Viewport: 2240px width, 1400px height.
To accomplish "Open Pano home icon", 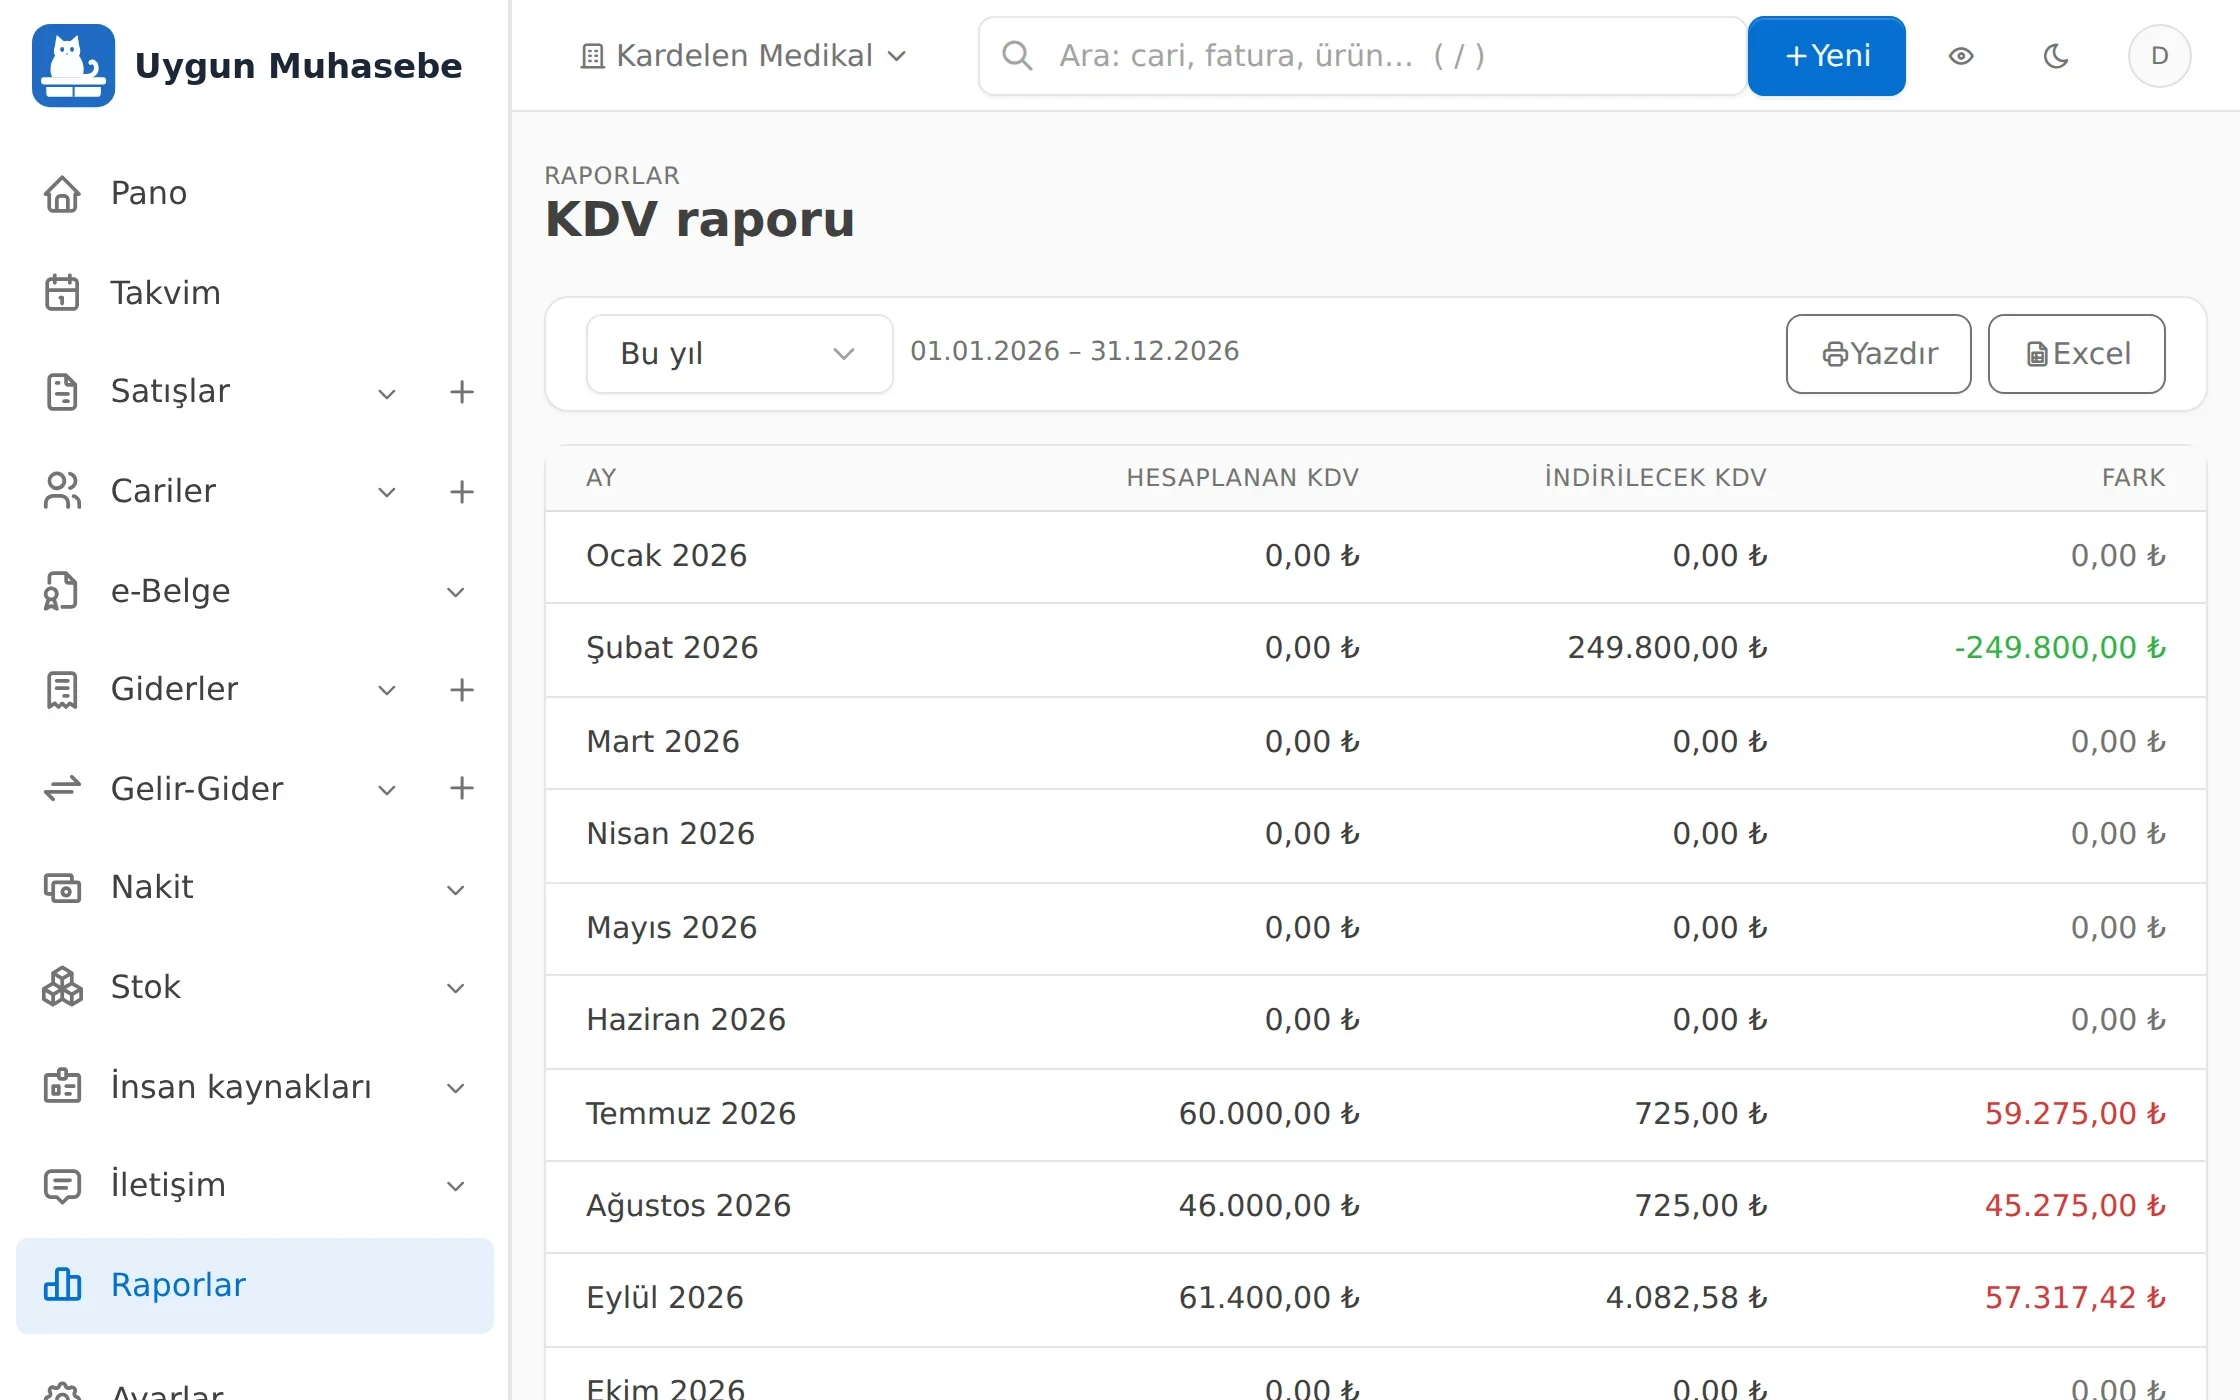I will (62, 193).
